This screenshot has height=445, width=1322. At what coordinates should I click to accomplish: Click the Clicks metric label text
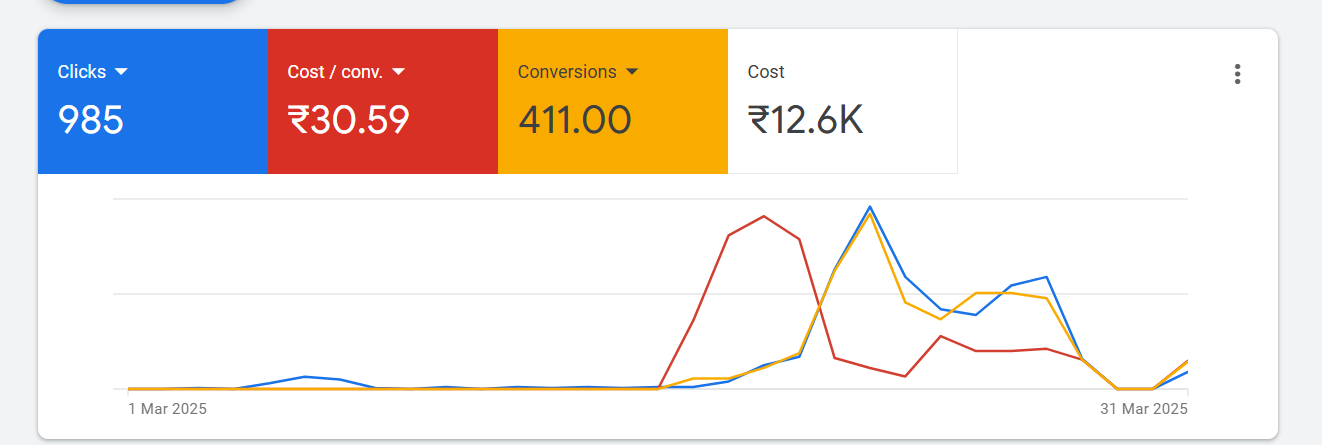click(82, 72)
